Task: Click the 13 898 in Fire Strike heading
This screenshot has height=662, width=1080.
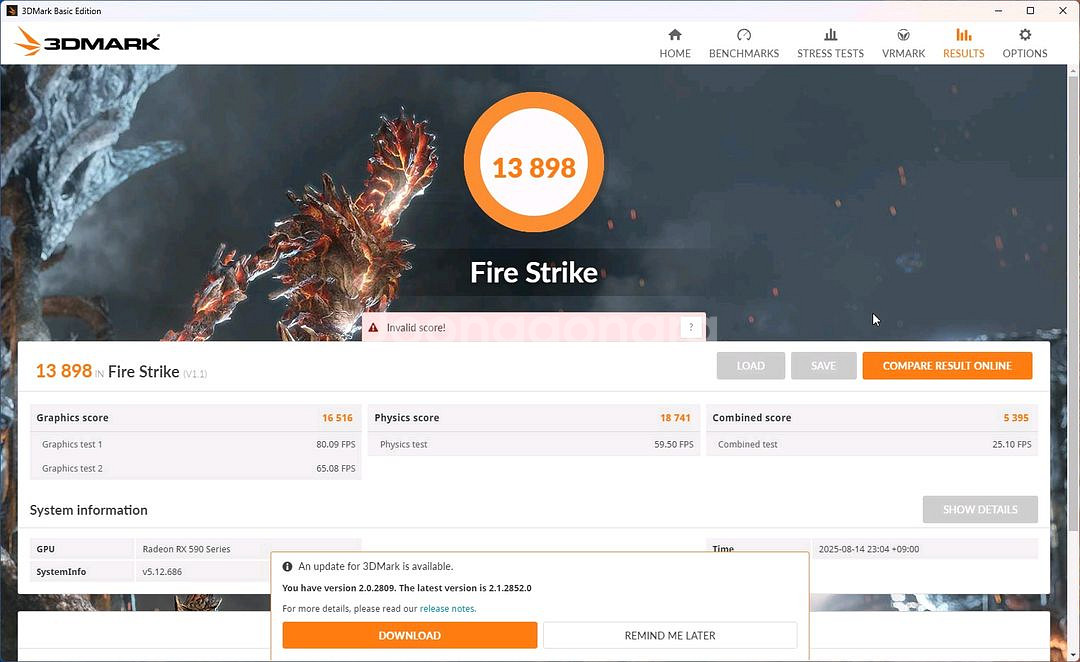Action: coord(63,371)
